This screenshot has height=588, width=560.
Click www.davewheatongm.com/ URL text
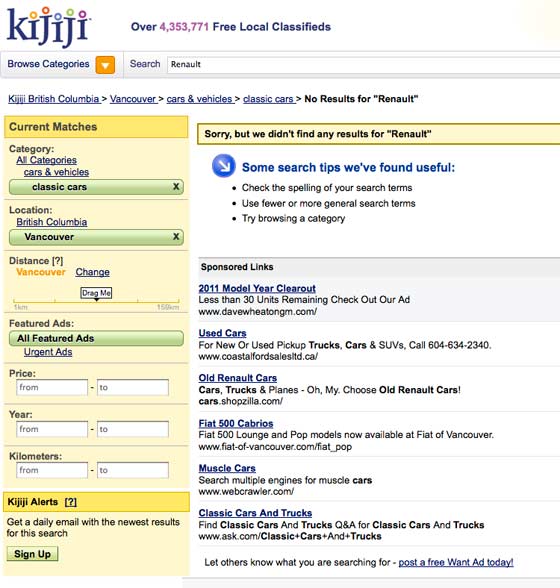pos(258,312)
